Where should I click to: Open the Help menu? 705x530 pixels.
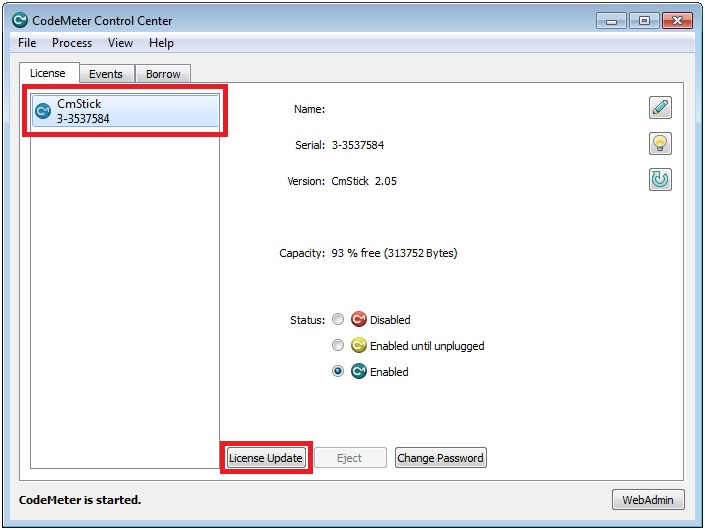tap(161, 43)
